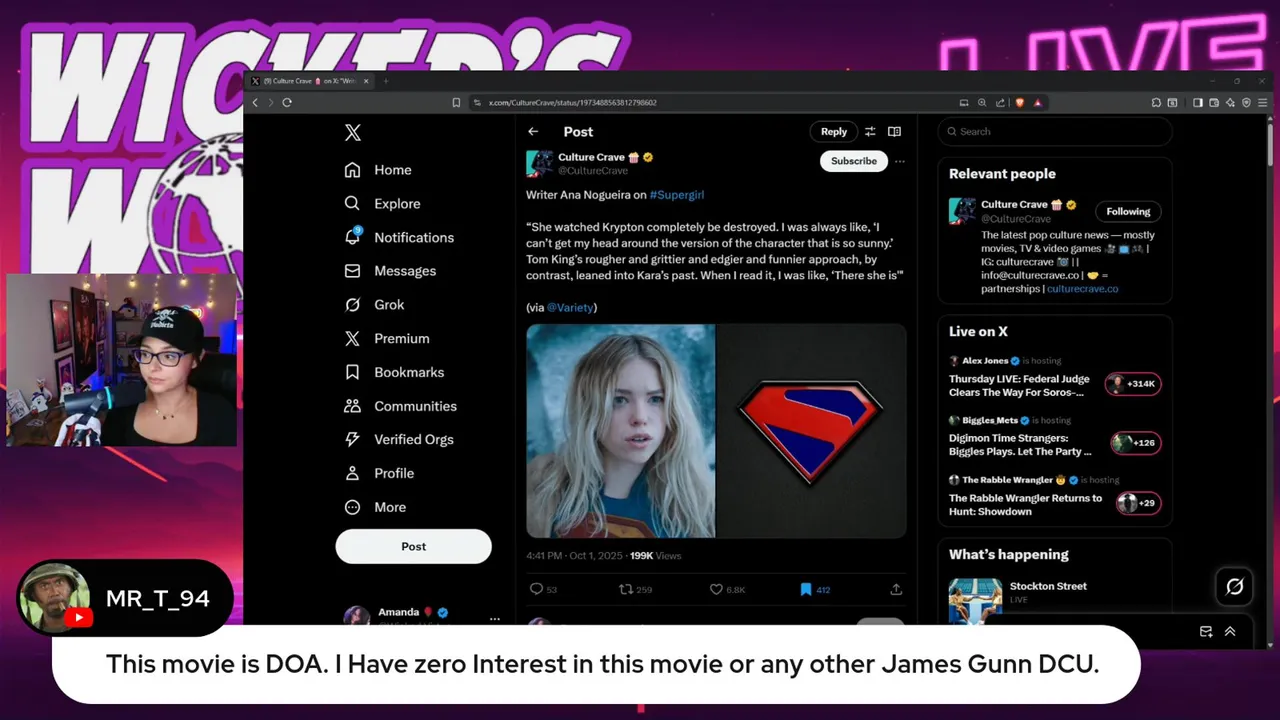
Task: Click the browser forward arrow
Action: tap(270, 102)
